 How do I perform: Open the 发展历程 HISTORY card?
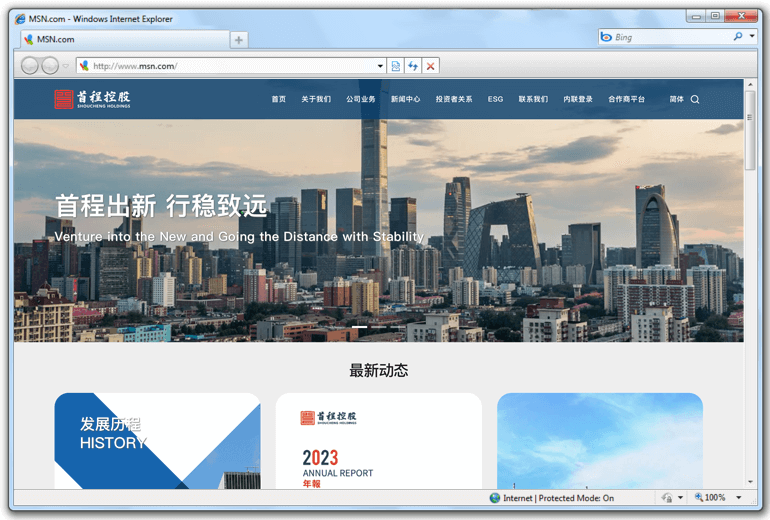click(x=158, y=440)
